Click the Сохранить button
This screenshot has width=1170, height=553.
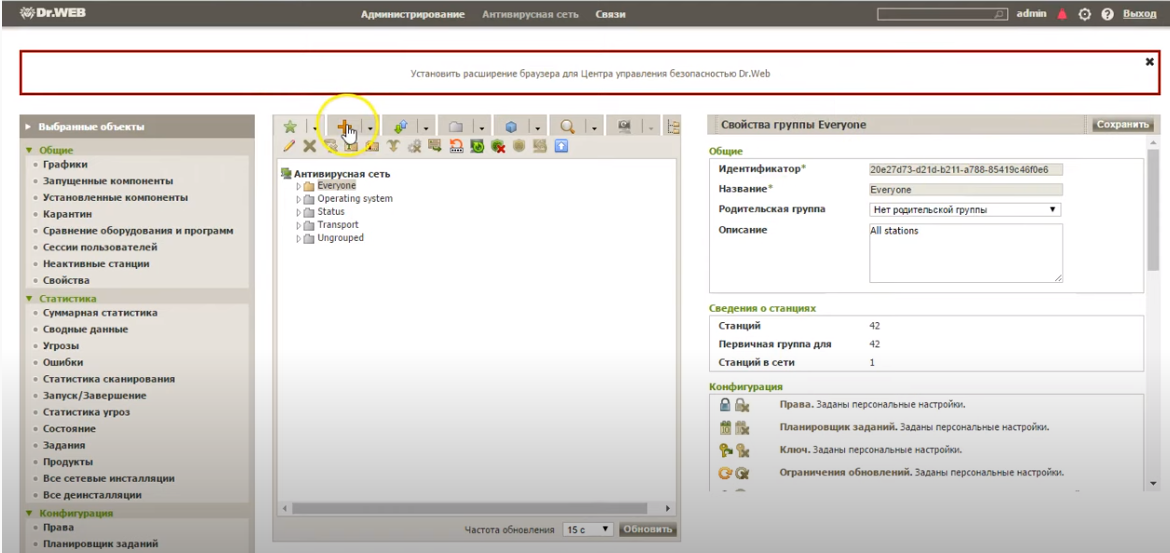point(1123,125)
